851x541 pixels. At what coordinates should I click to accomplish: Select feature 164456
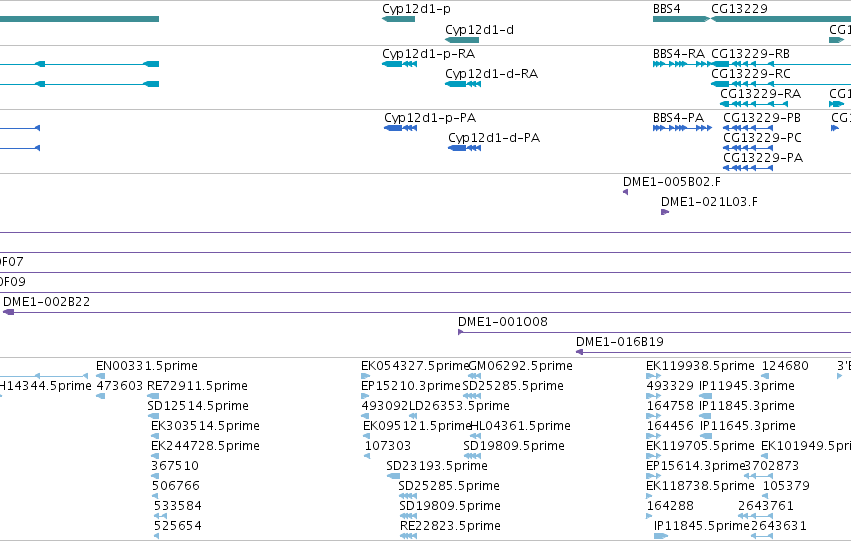point(670,426)
